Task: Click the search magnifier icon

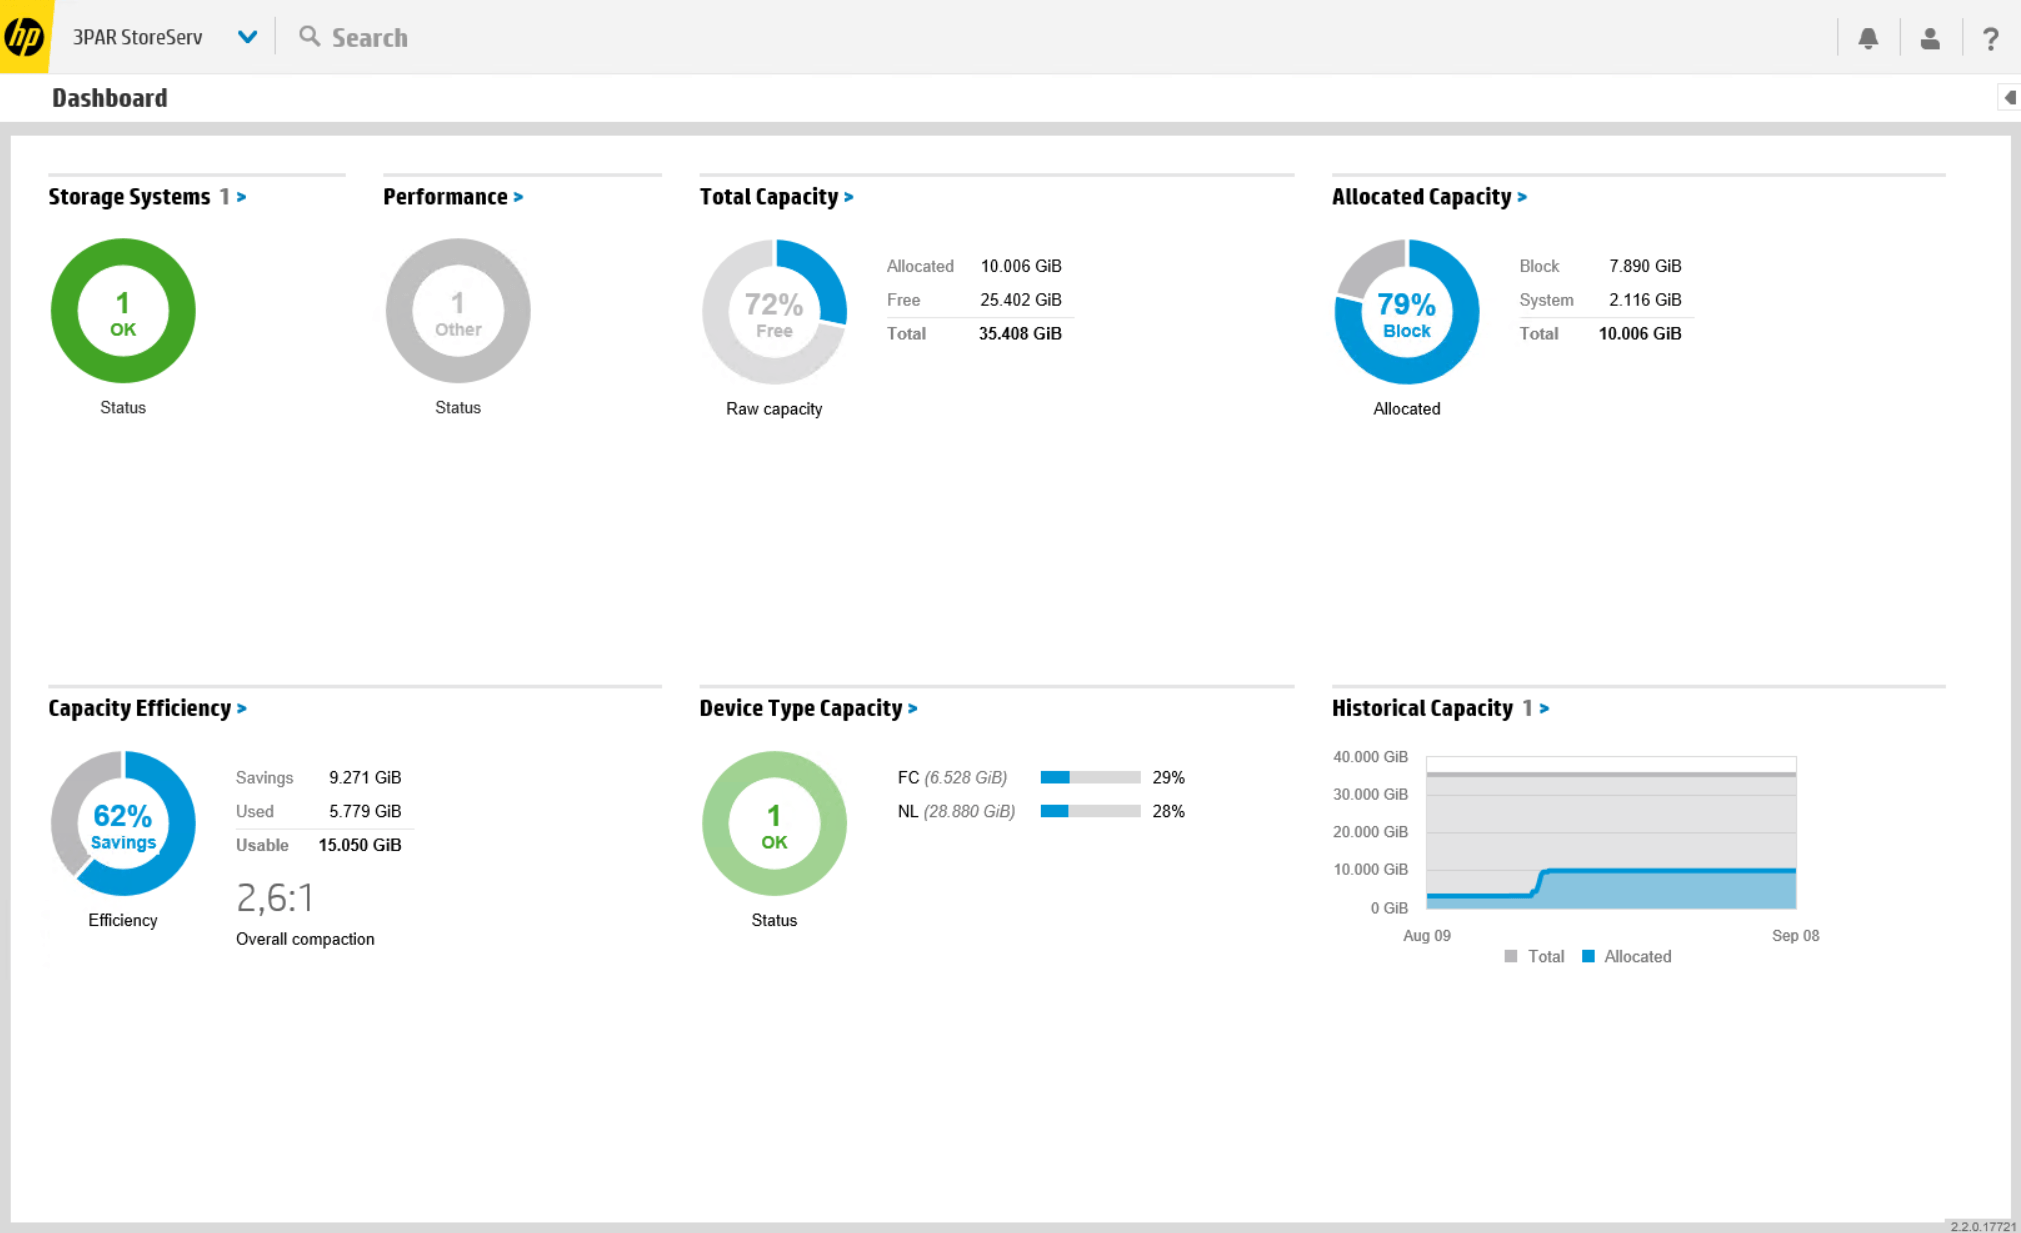Action: click(310, 37)
